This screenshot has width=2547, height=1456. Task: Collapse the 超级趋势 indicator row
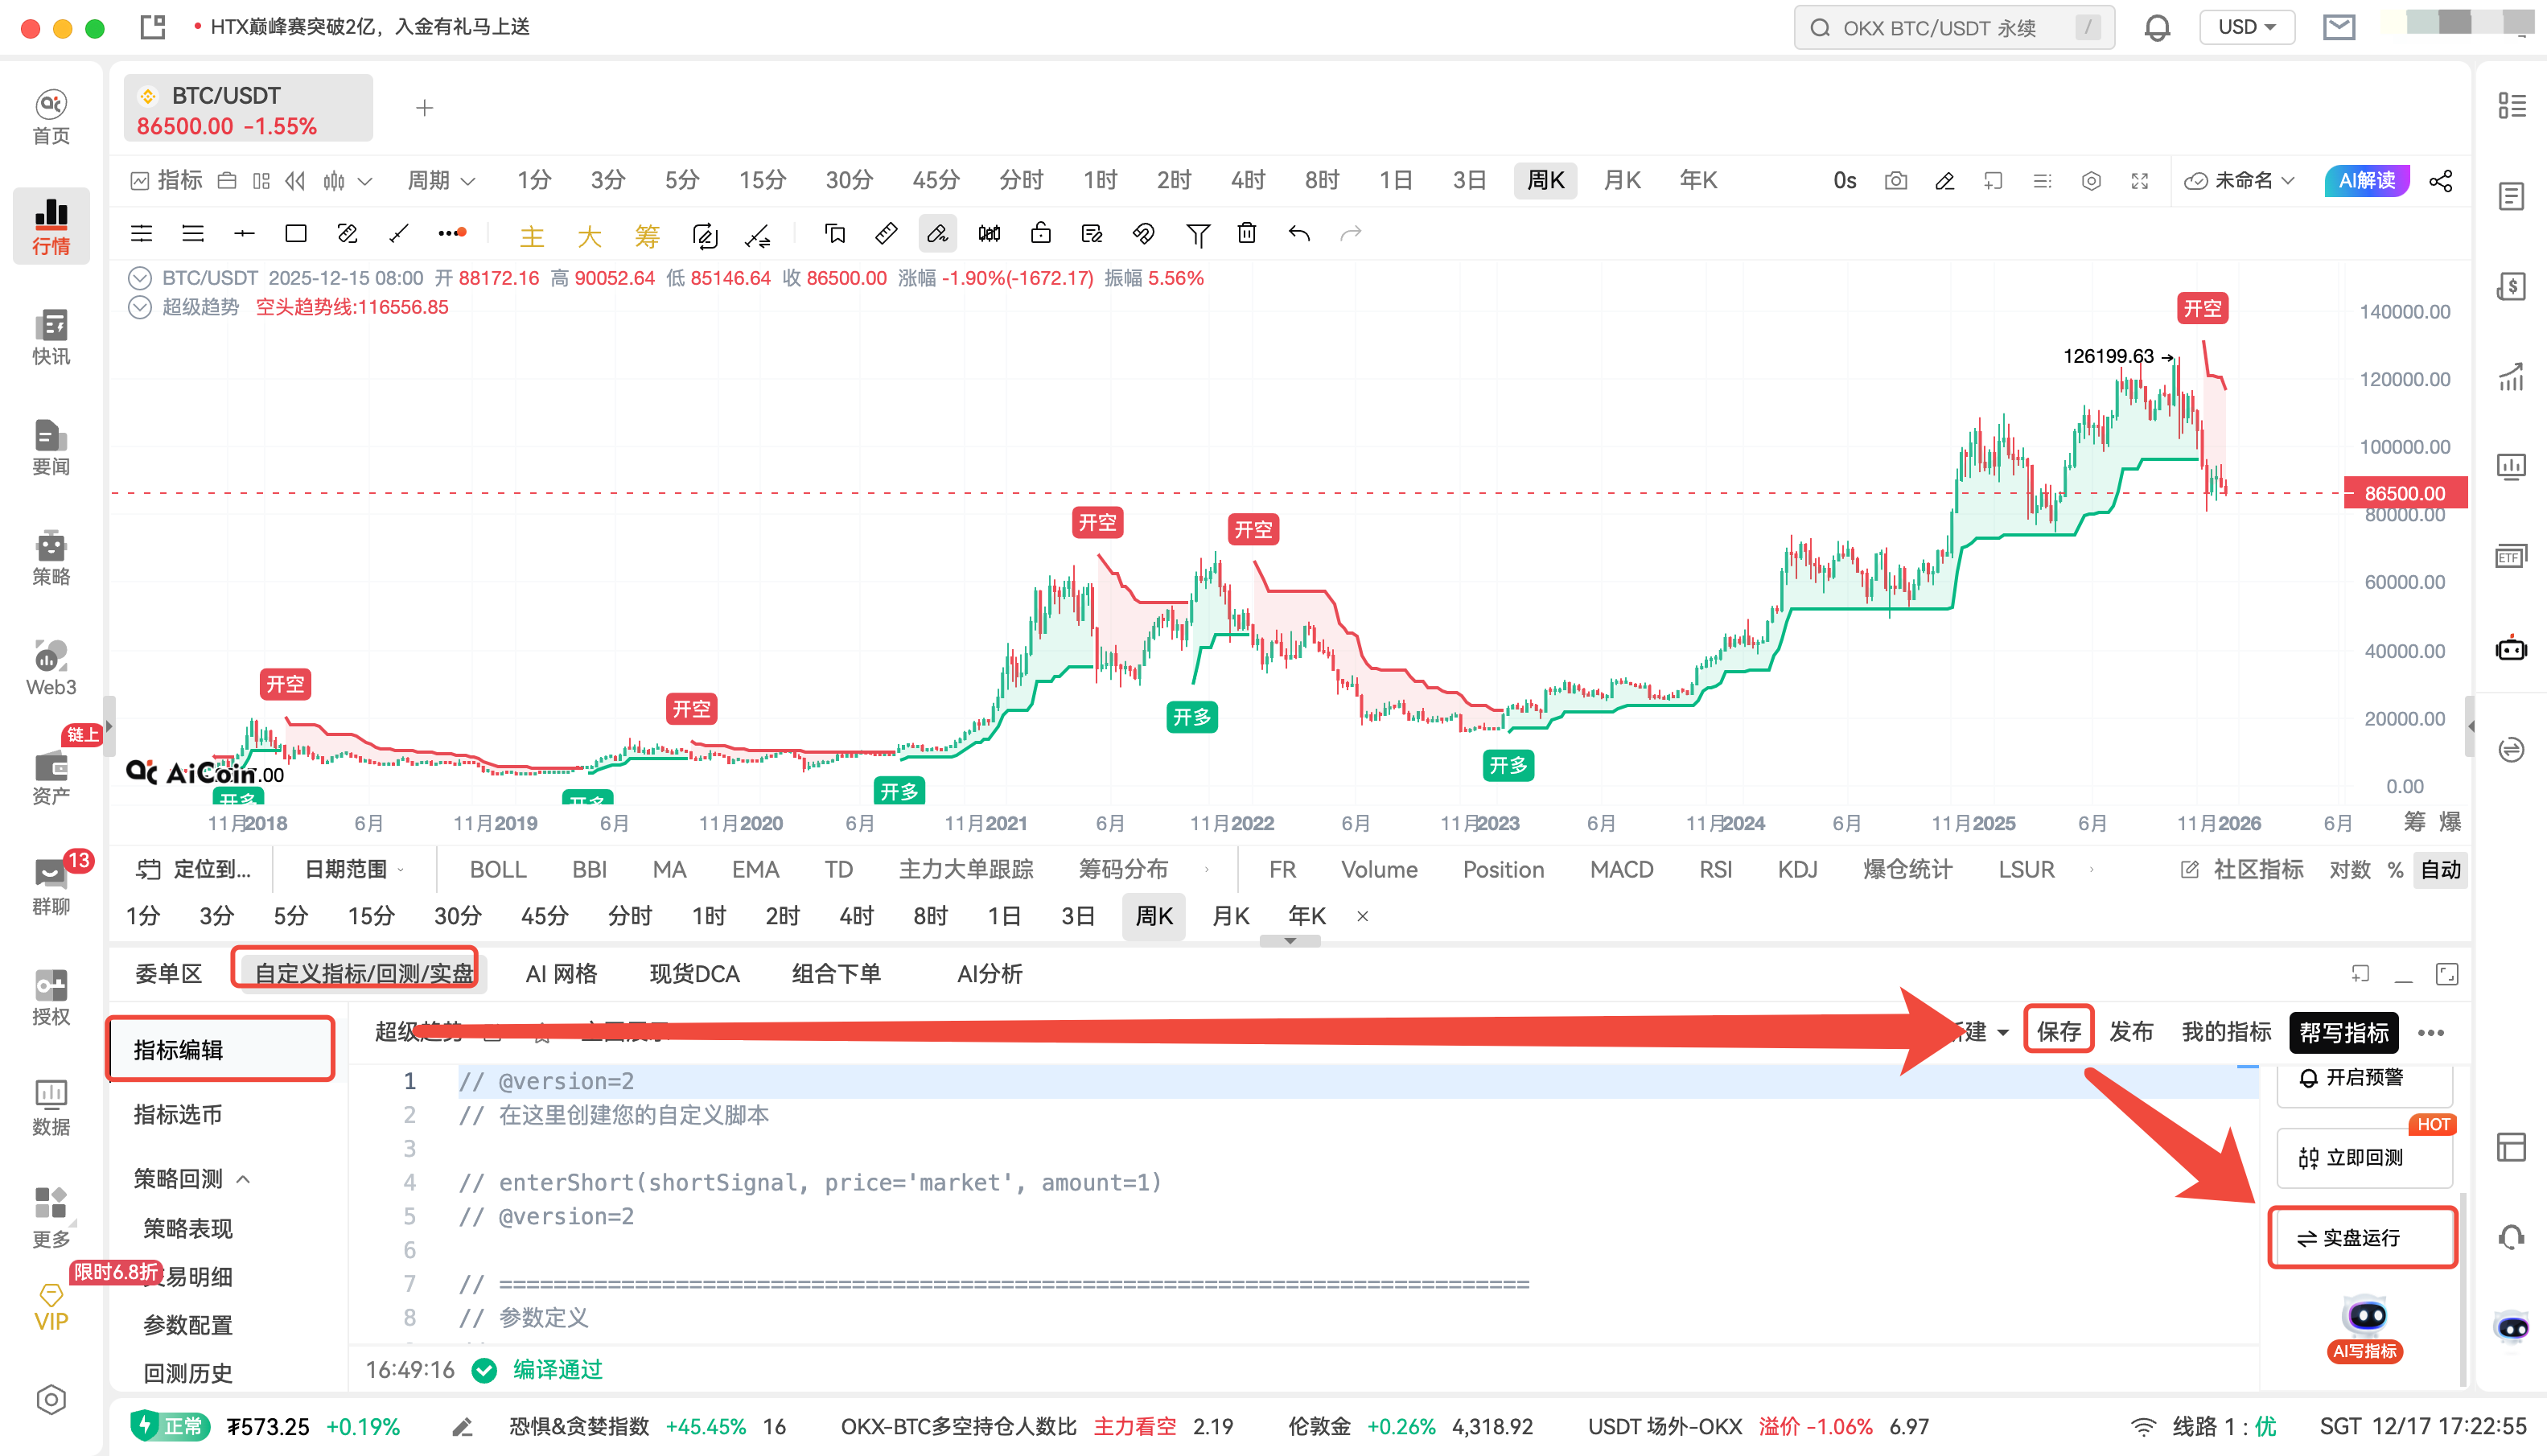[139, 307]
